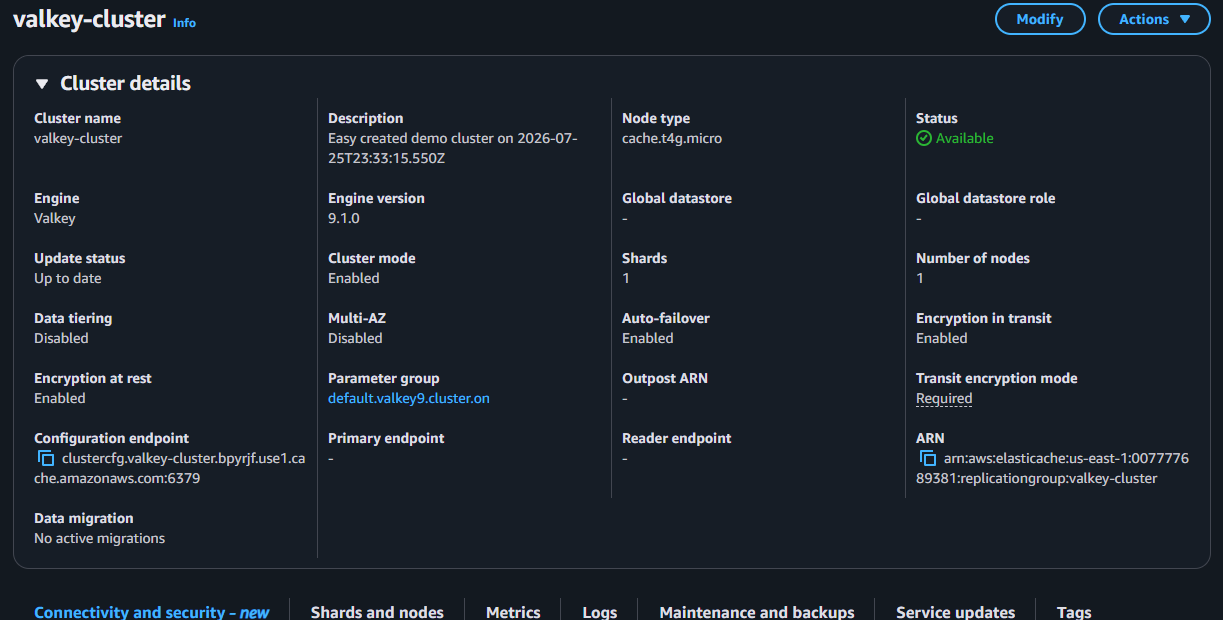Viewport: 1223px width, 620px height.
Task: Click the 'Easy created demo cluster' description text
Action: point(453,148)
